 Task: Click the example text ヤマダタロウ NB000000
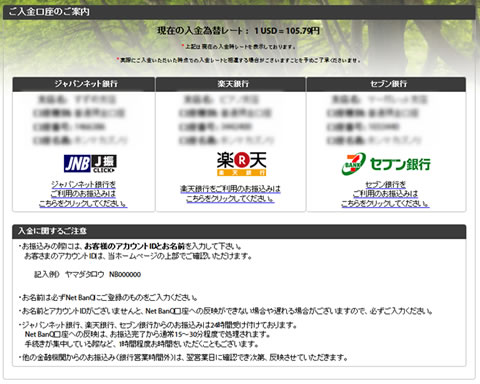pyautogui.click(x=103, y=274)
